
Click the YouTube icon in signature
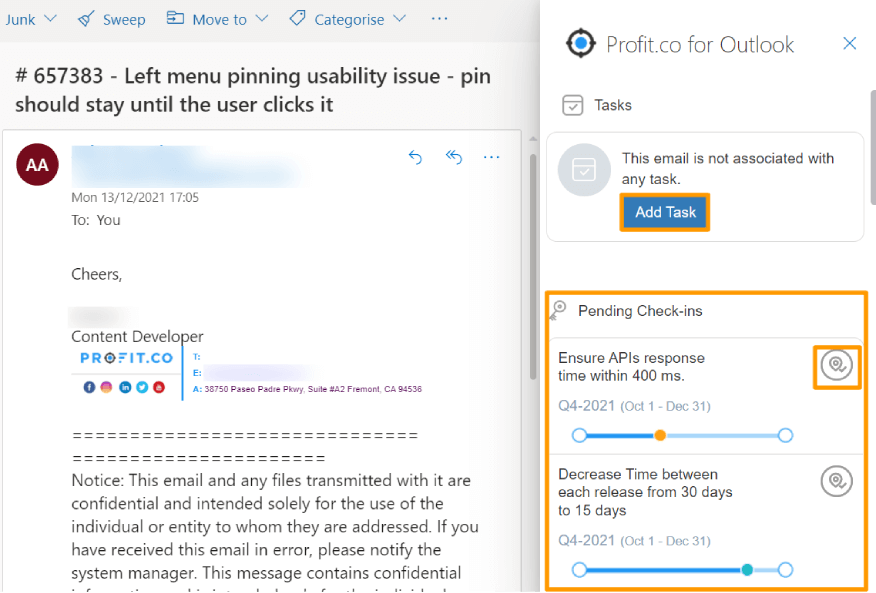[159, 387]
